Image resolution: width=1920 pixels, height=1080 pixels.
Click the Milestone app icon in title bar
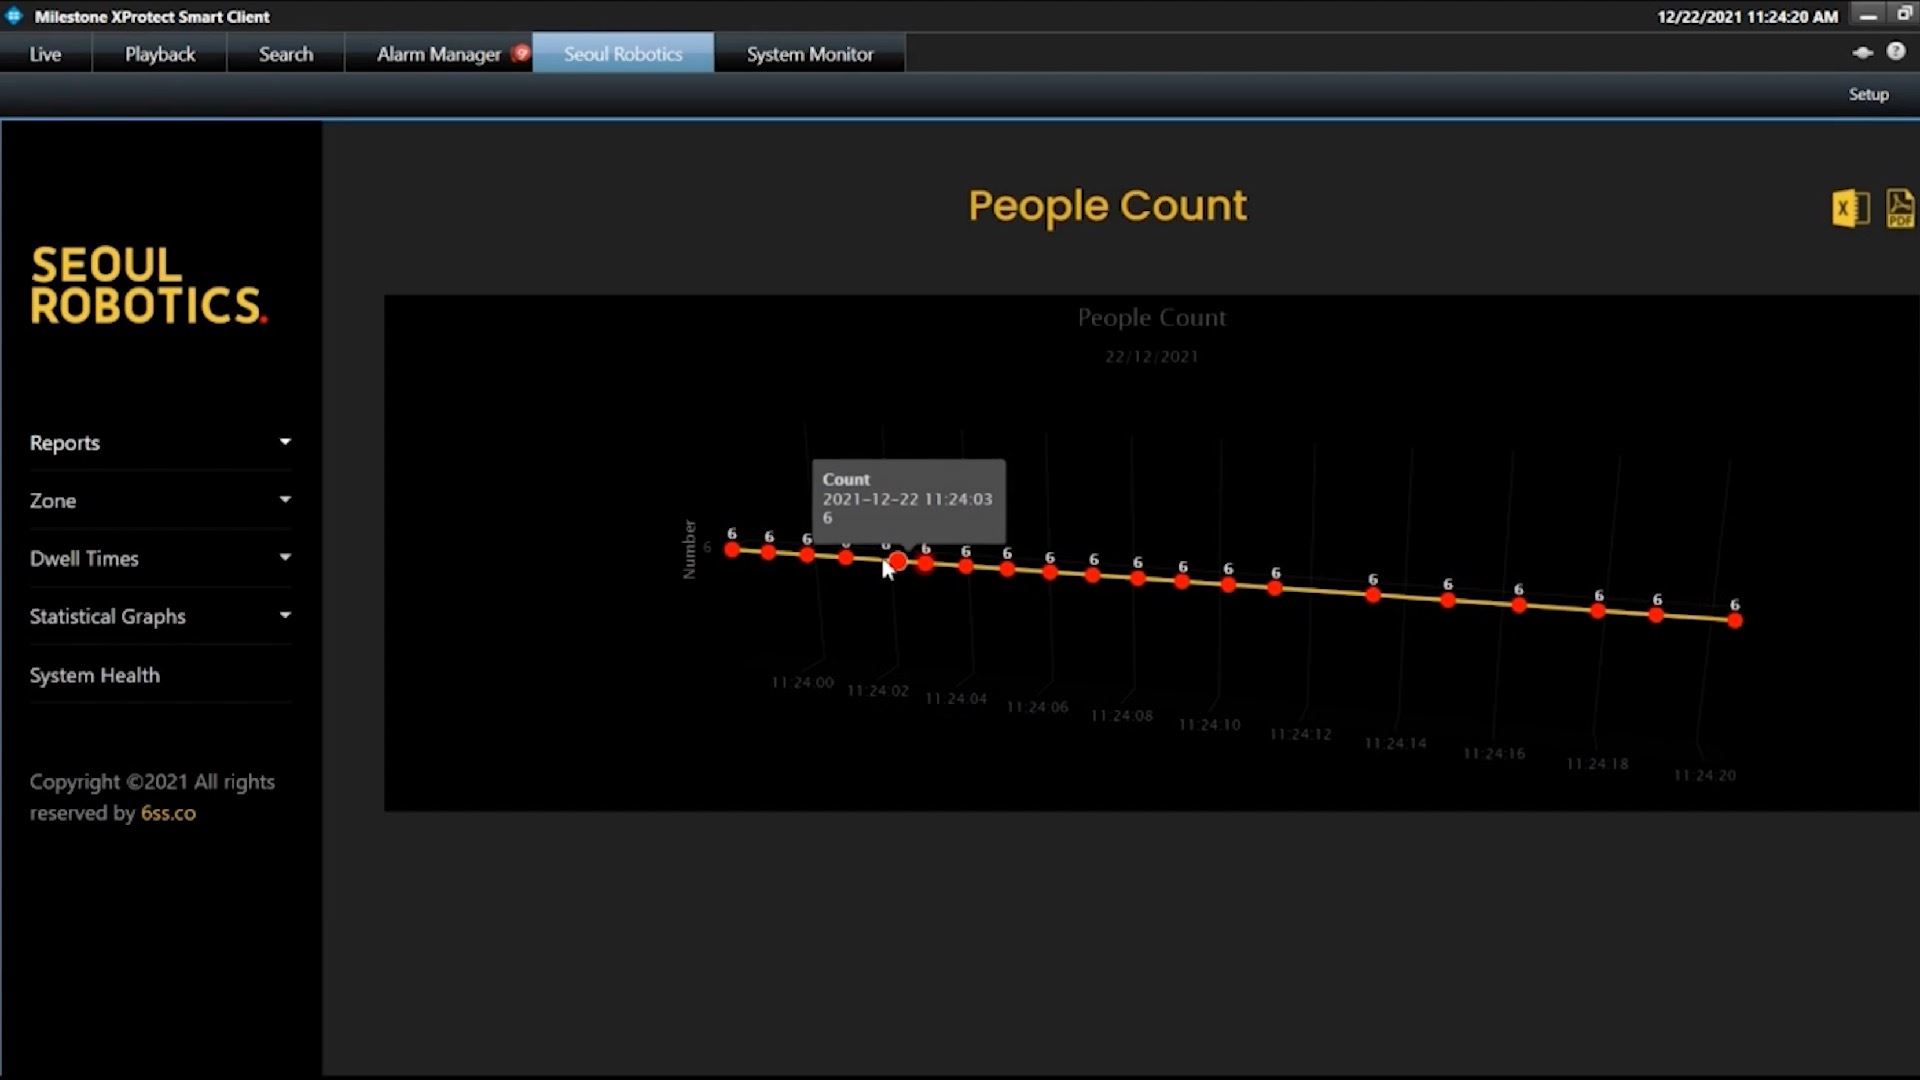[x=14, y=16]
